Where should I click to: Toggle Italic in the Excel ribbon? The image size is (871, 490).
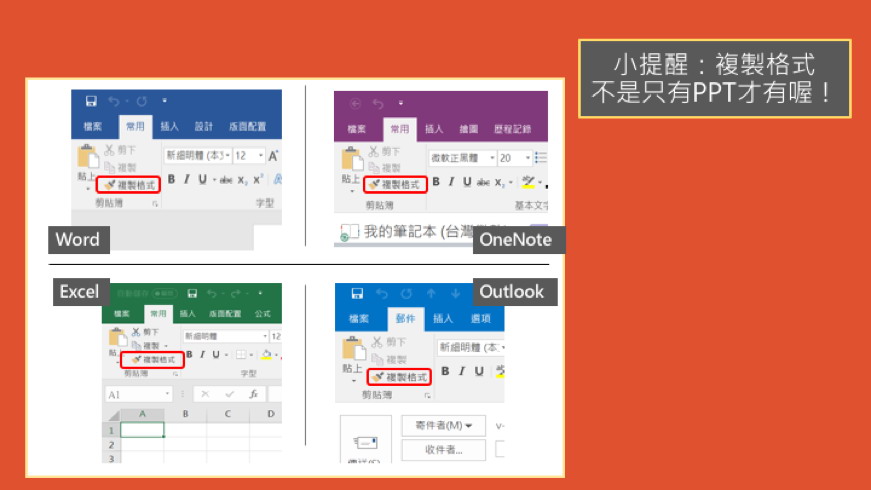point(203,354)
